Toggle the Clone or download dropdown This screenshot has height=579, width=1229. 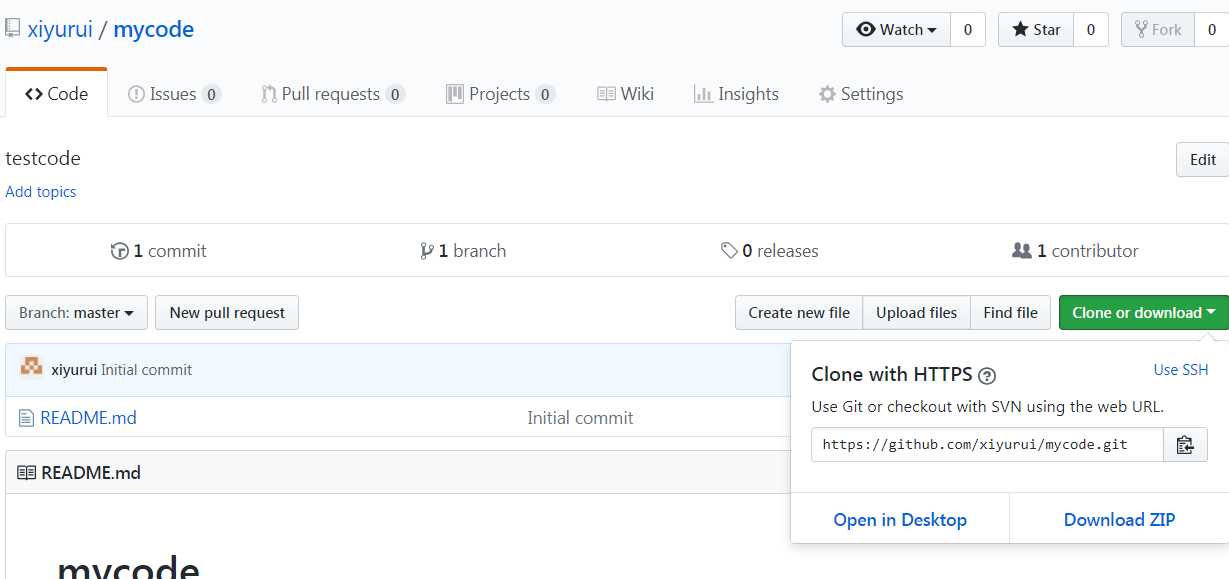coord(1143,313)
